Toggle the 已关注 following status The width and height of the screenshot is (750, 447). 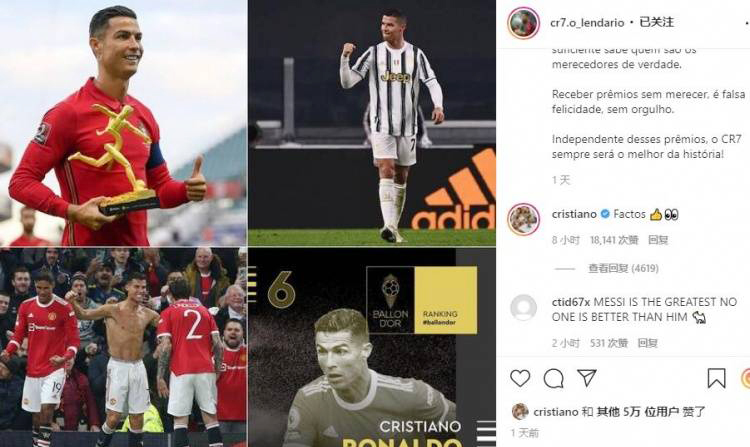[x=656, y=22]
